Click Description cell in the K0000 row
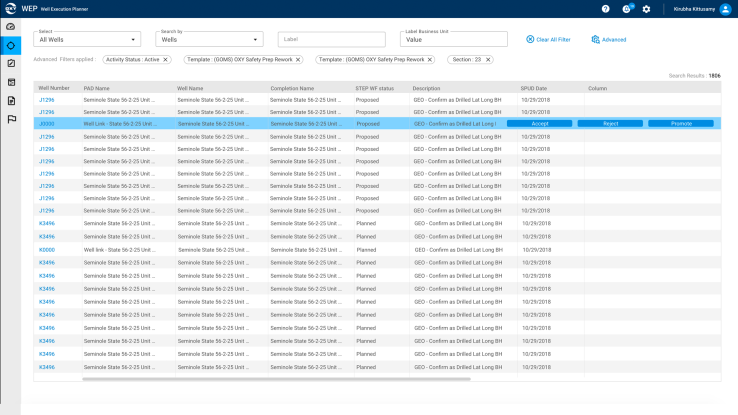This screenshot has height=415, width=738. pyautogui.click(x=458, y=250)
